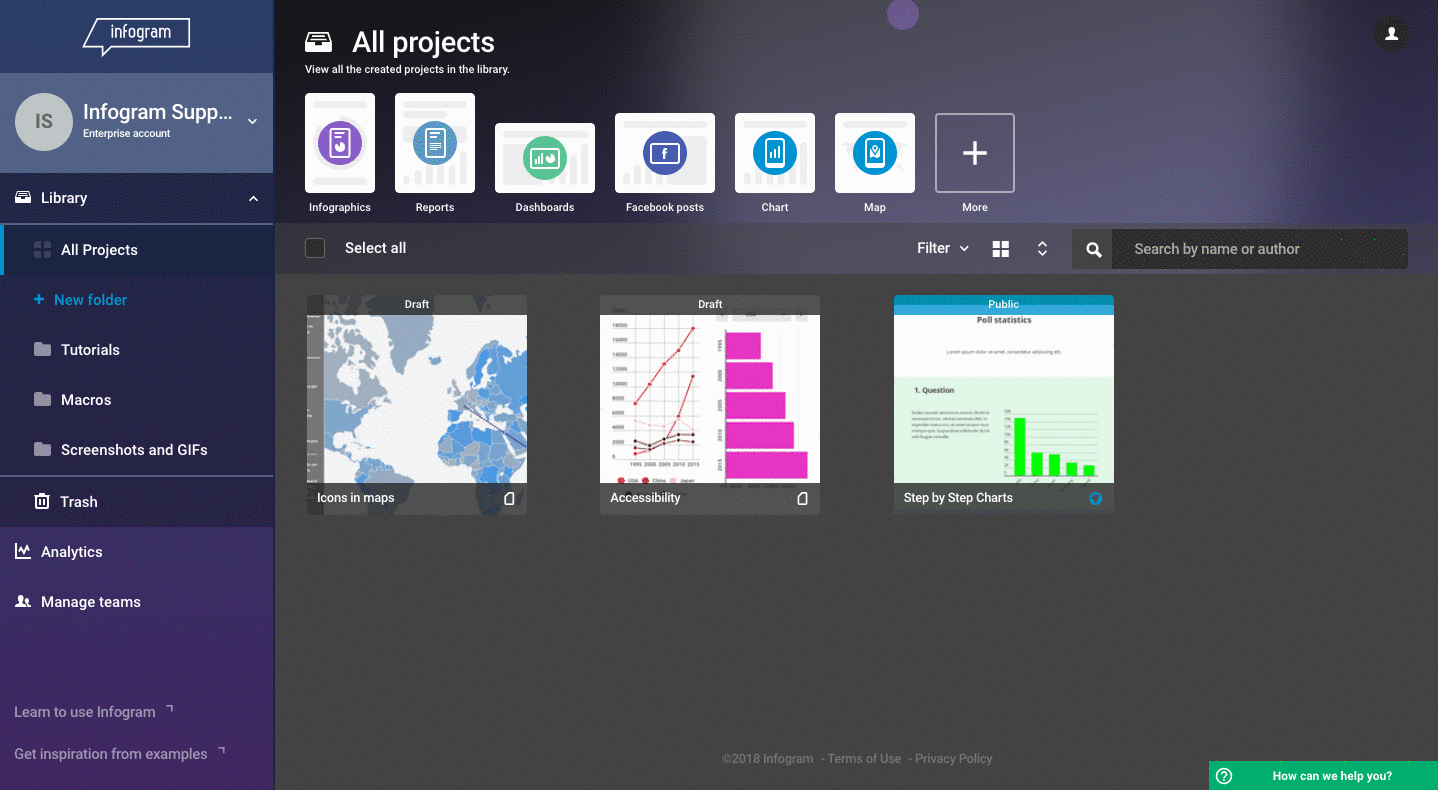The height and width of the screenshot is (790, 1438).
Task: Create a new Dashboards project
Action: (544, 158)
